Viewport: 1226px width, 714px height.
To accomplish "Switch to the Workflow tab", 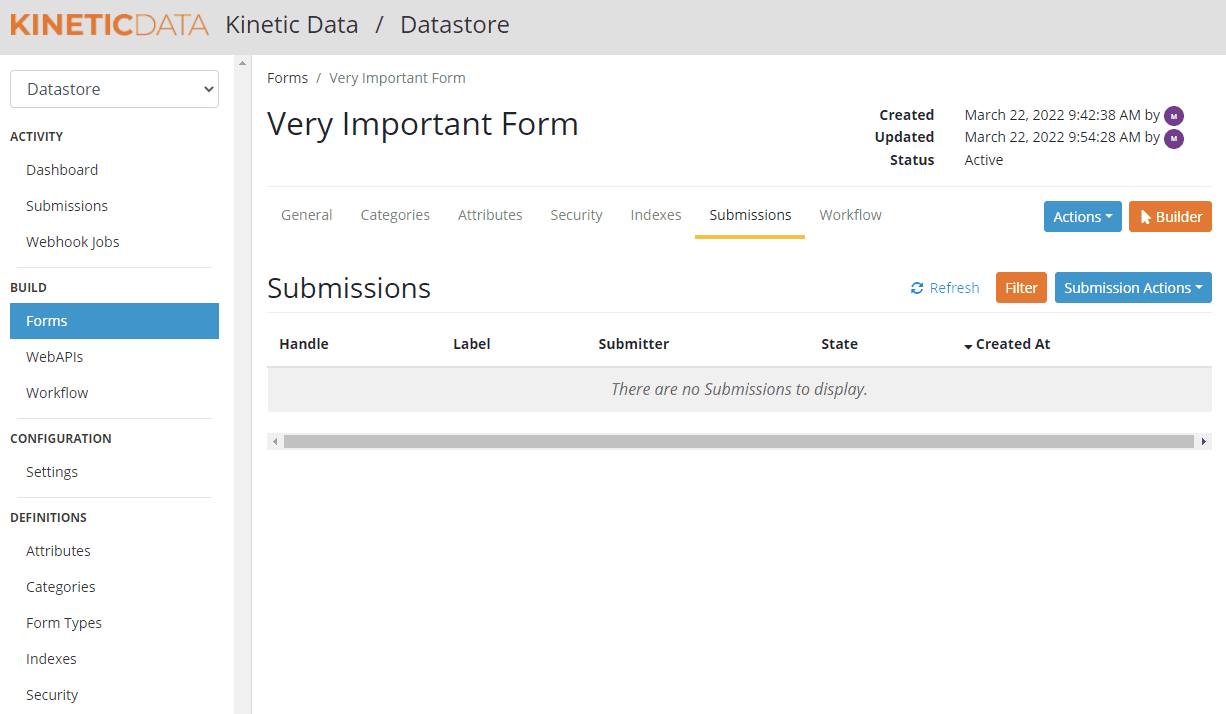I will (x=850, y=215).
